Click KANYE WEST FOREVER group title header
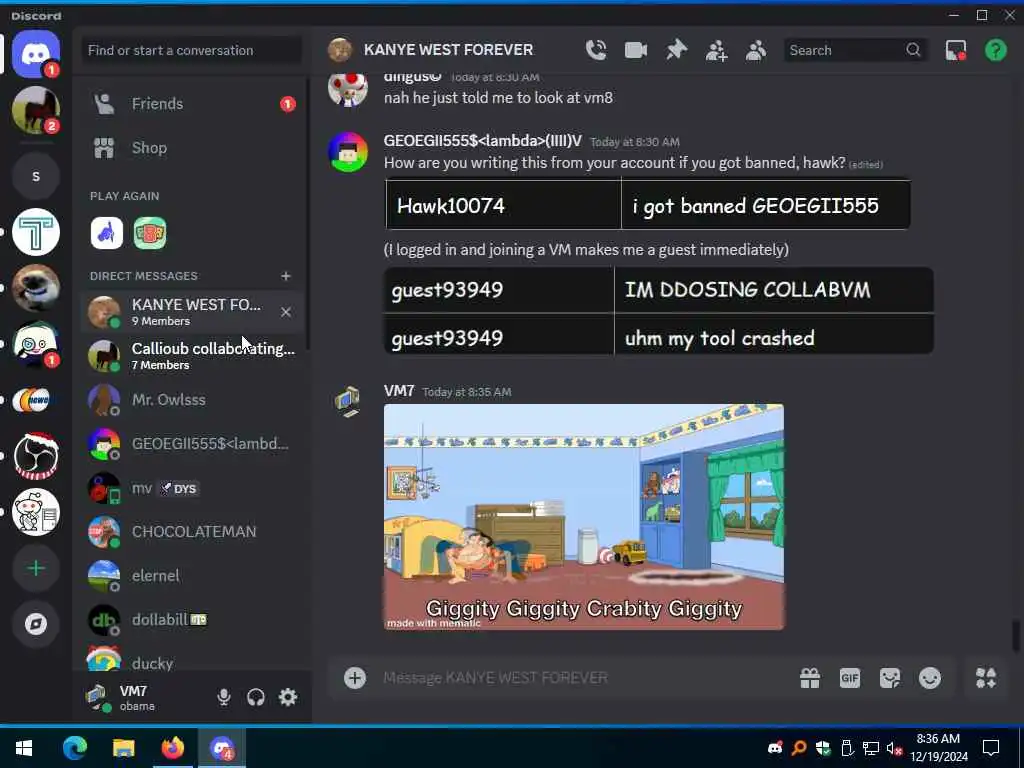 point(448,50)
